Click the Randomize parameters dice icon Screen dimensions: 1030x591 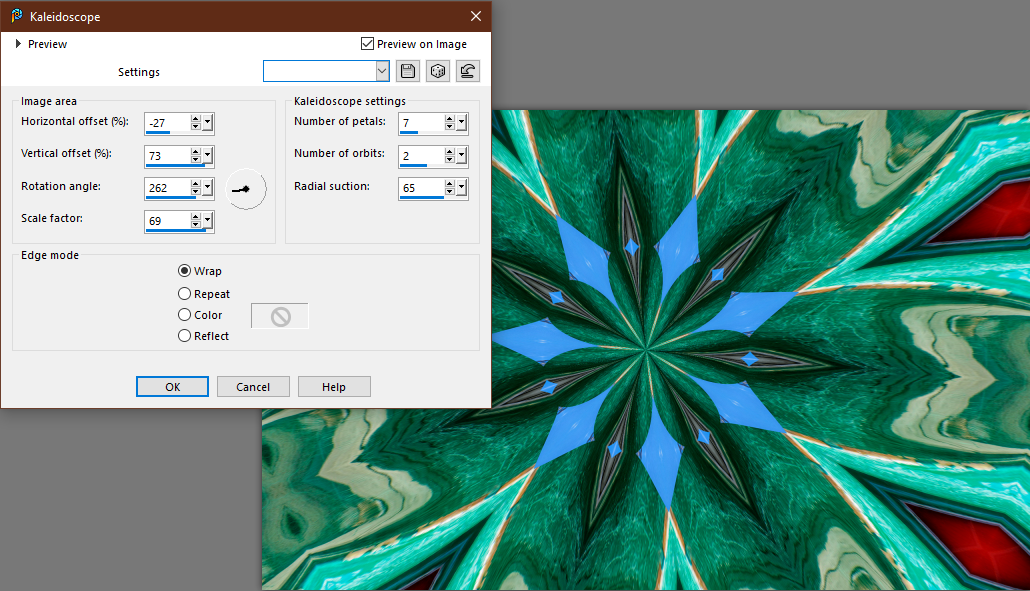point(438,71)
